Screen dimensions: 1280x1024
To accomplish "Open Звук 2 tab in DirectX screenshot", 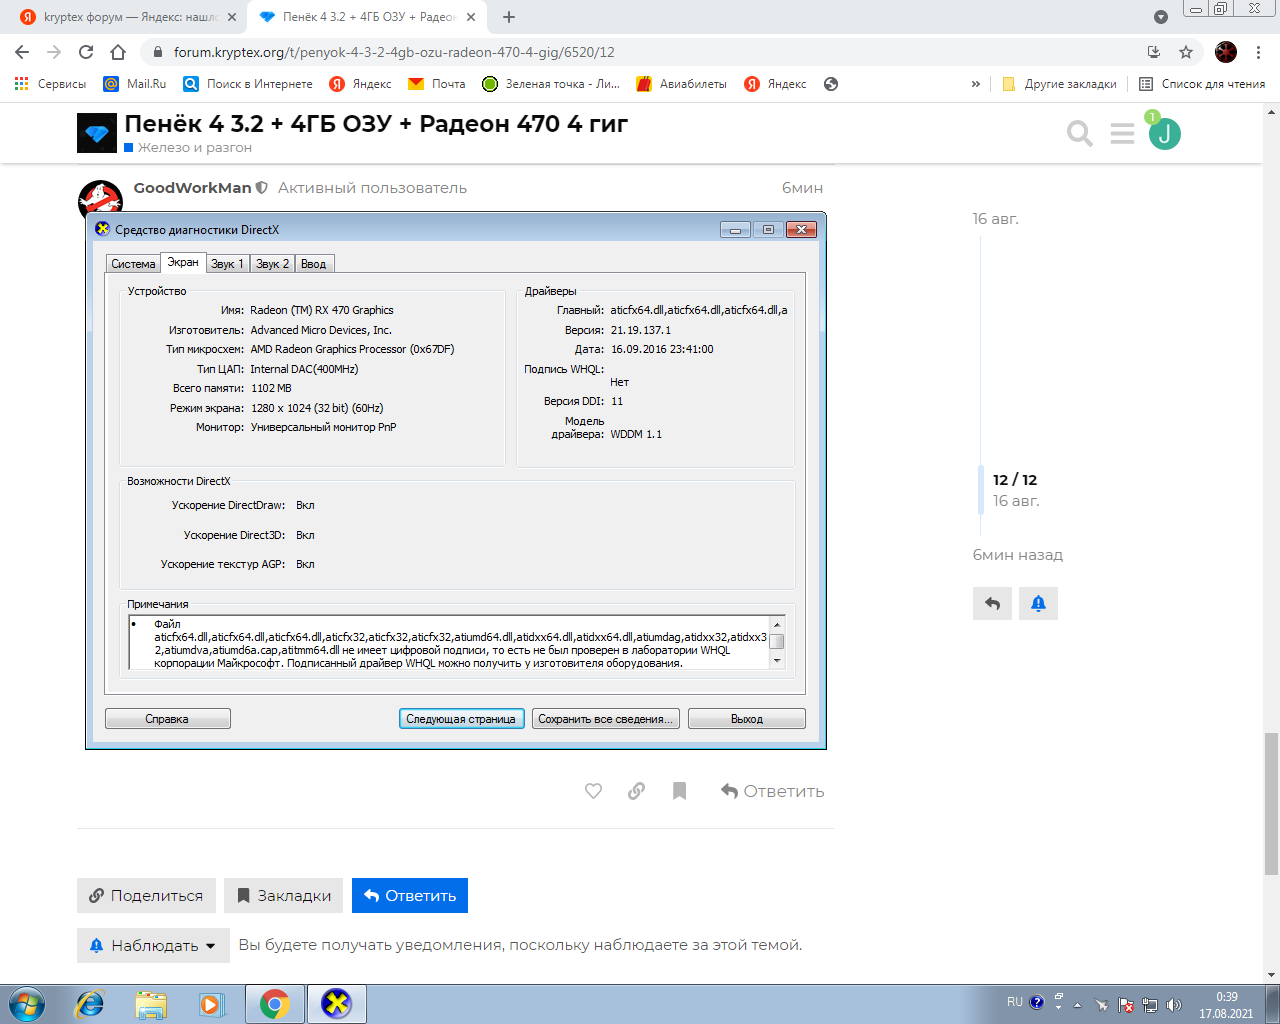I will (272, 264).
